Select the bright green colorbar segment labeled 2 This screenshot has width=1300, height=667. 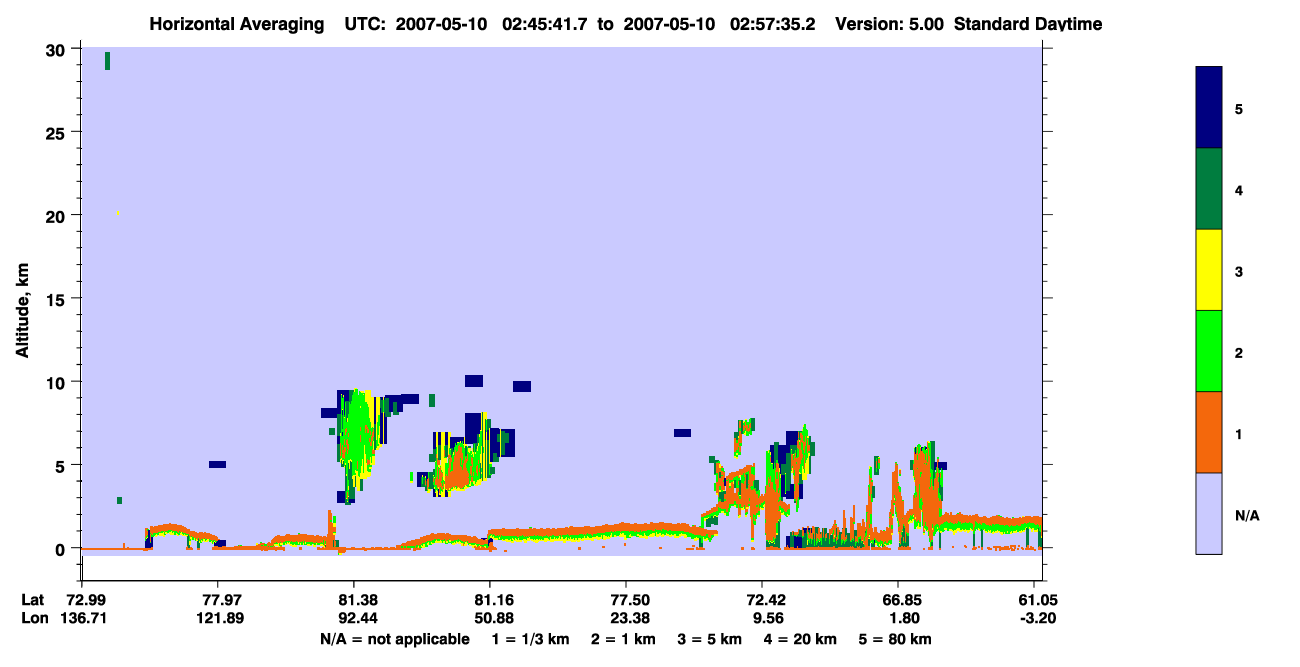tap(1209, 351)
